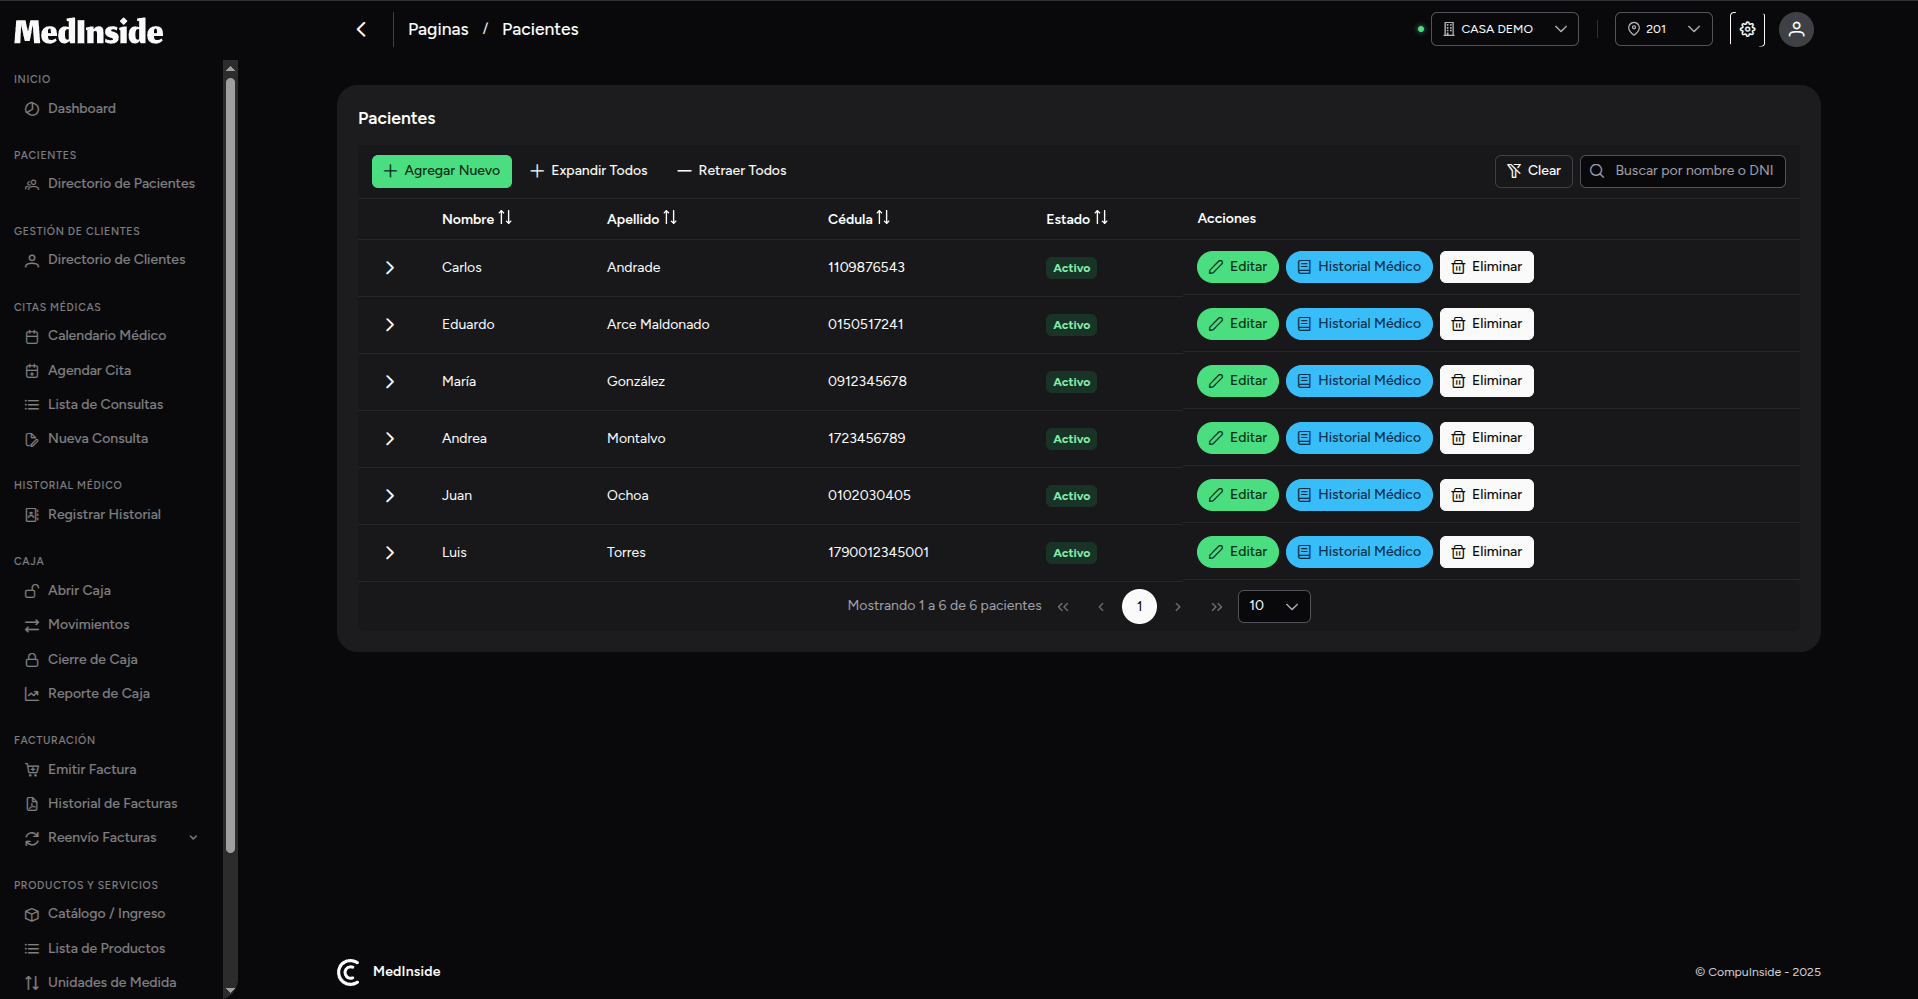
Task: Click the Calendario Médico calendar icon
Action: tap(32, 336)
